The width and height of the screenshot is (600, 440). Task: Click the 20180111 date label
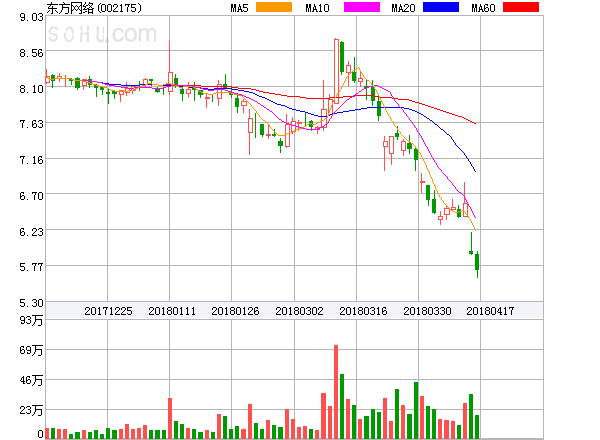tap(172, 311)
